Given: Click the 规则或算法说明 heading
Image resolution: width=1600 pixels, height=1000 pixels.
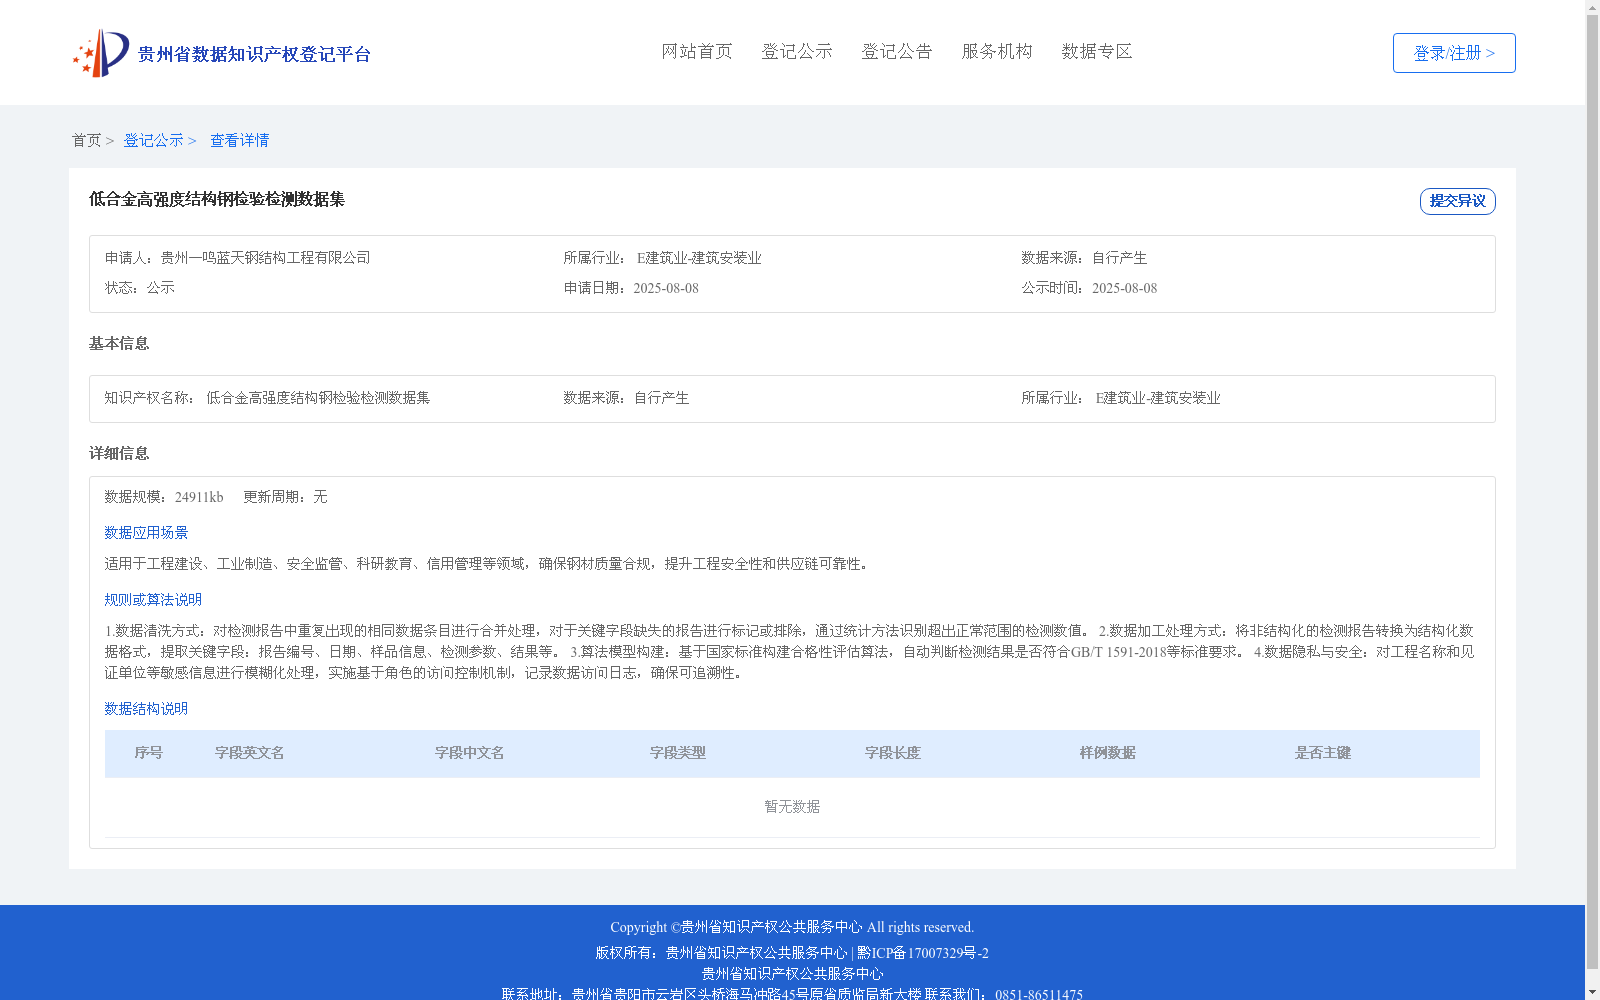Looking at the screenshot, I should tap(153, 600).
